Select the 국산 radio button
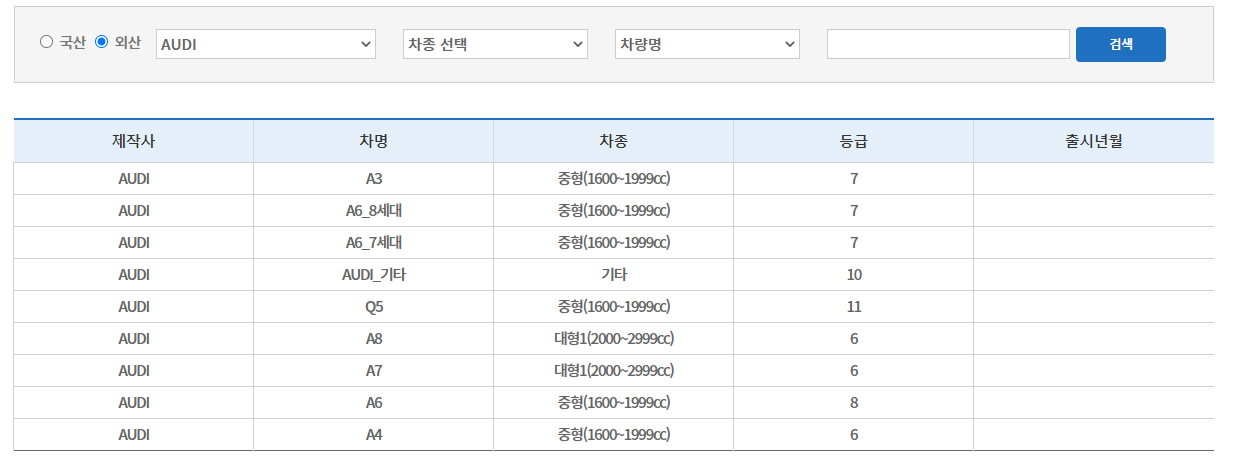The height and width of the screenshot is (462, 1248). click(46, 42)
